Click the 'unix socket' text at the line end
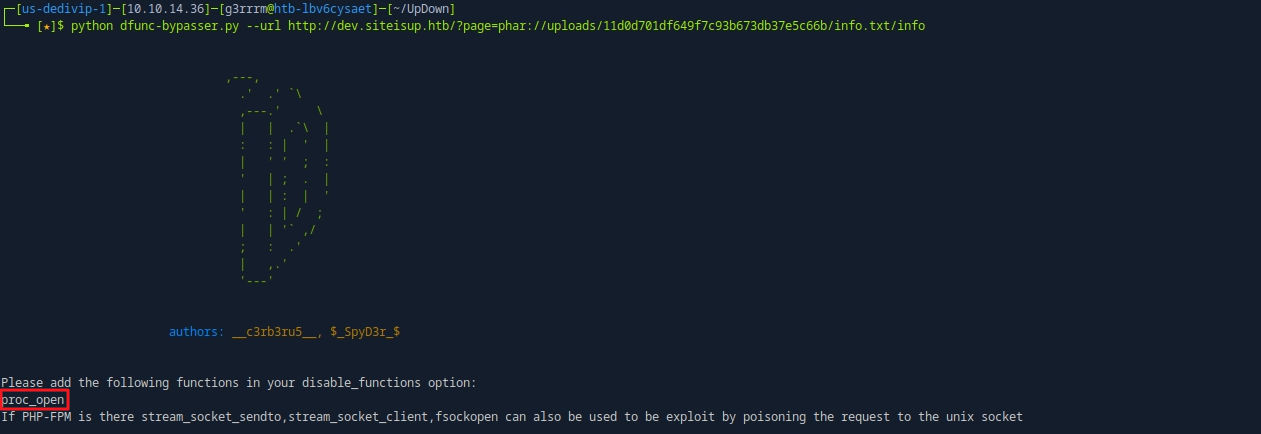The width and height of the screenshot is (1261, 434). click(x=982, y=416)
